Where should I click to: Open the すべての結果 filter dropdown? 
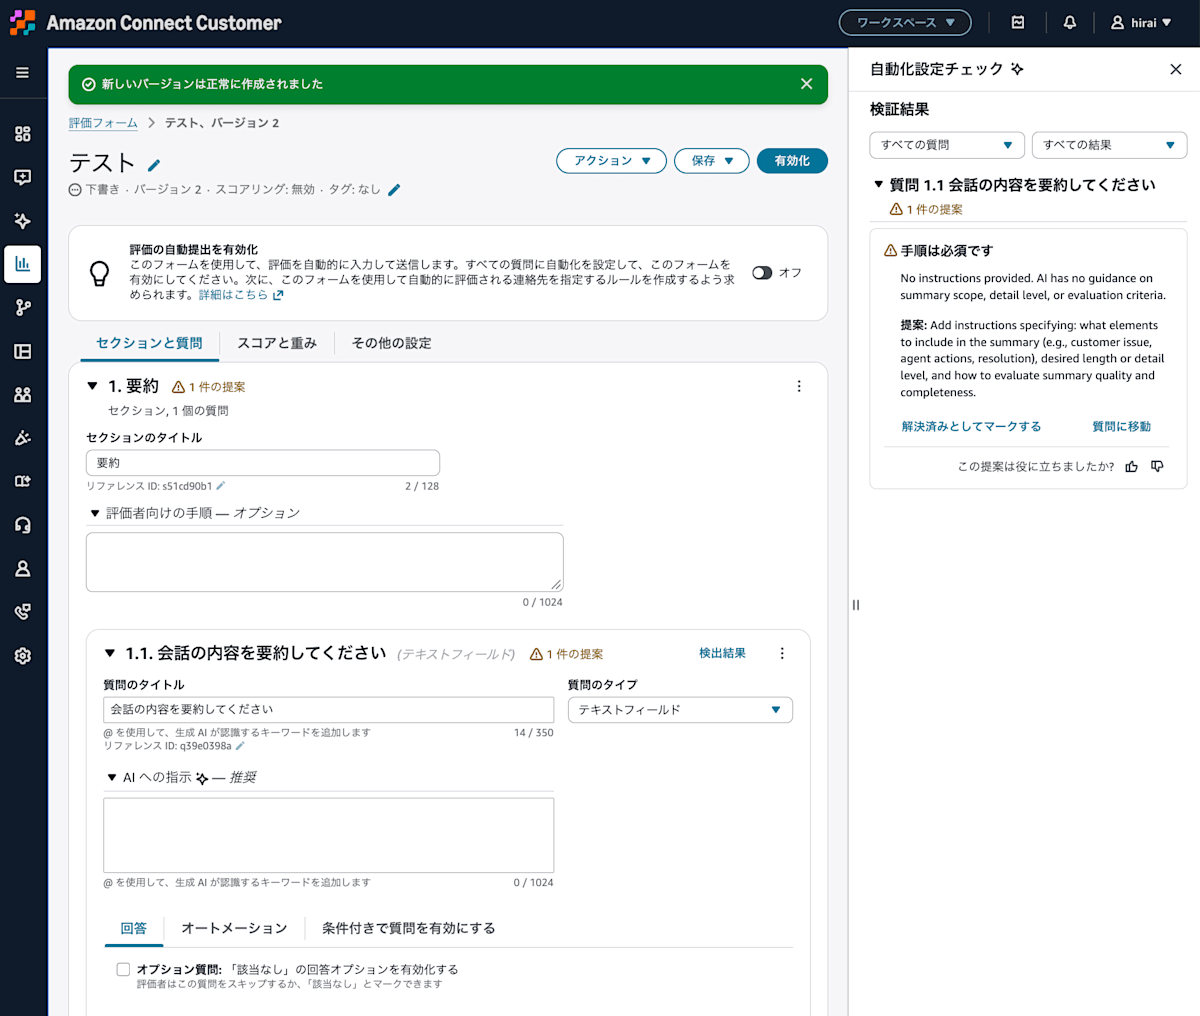coord(1109,145)
